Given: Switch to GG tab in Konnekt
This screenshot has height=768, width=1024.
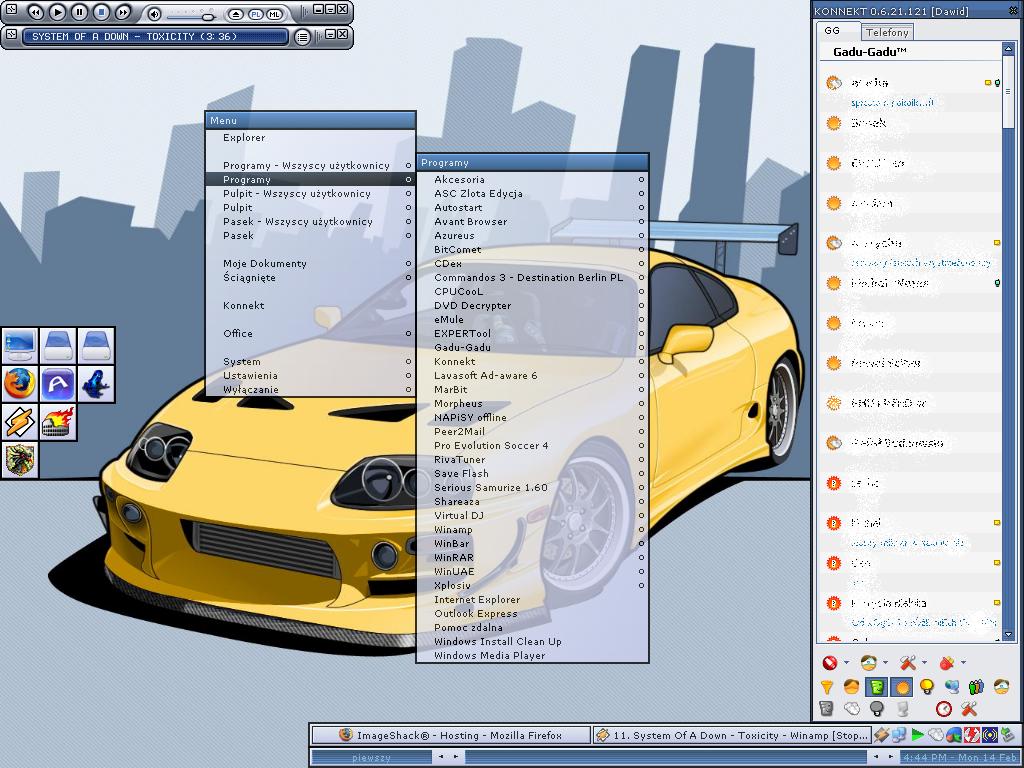Looking at the screenshot, I should coord(839,31).
